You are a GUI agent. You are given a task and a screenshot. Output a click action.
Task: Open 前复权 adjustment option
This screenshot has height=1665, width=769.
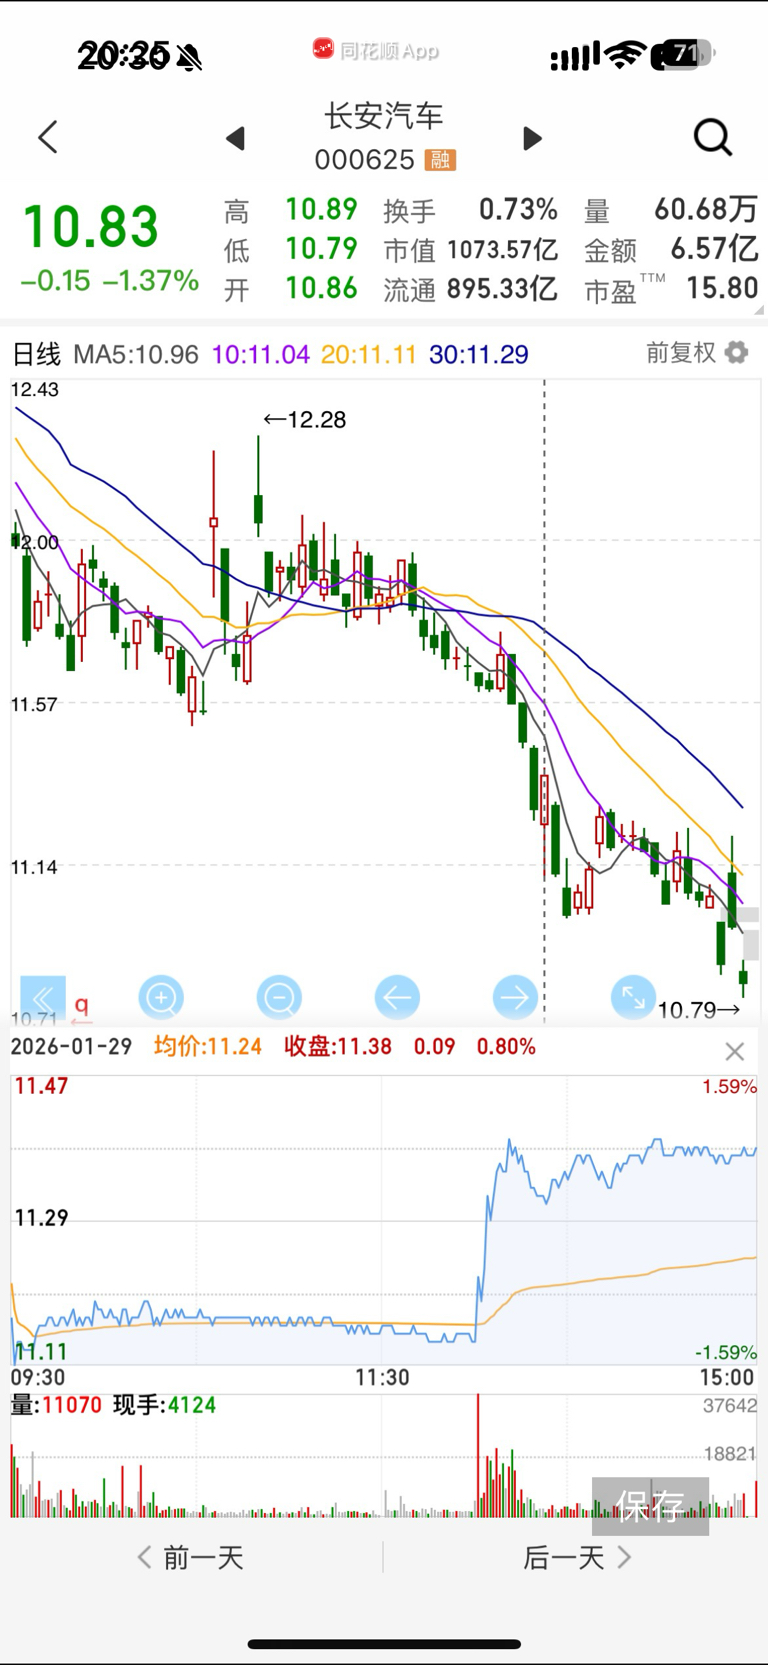(681, 352)
